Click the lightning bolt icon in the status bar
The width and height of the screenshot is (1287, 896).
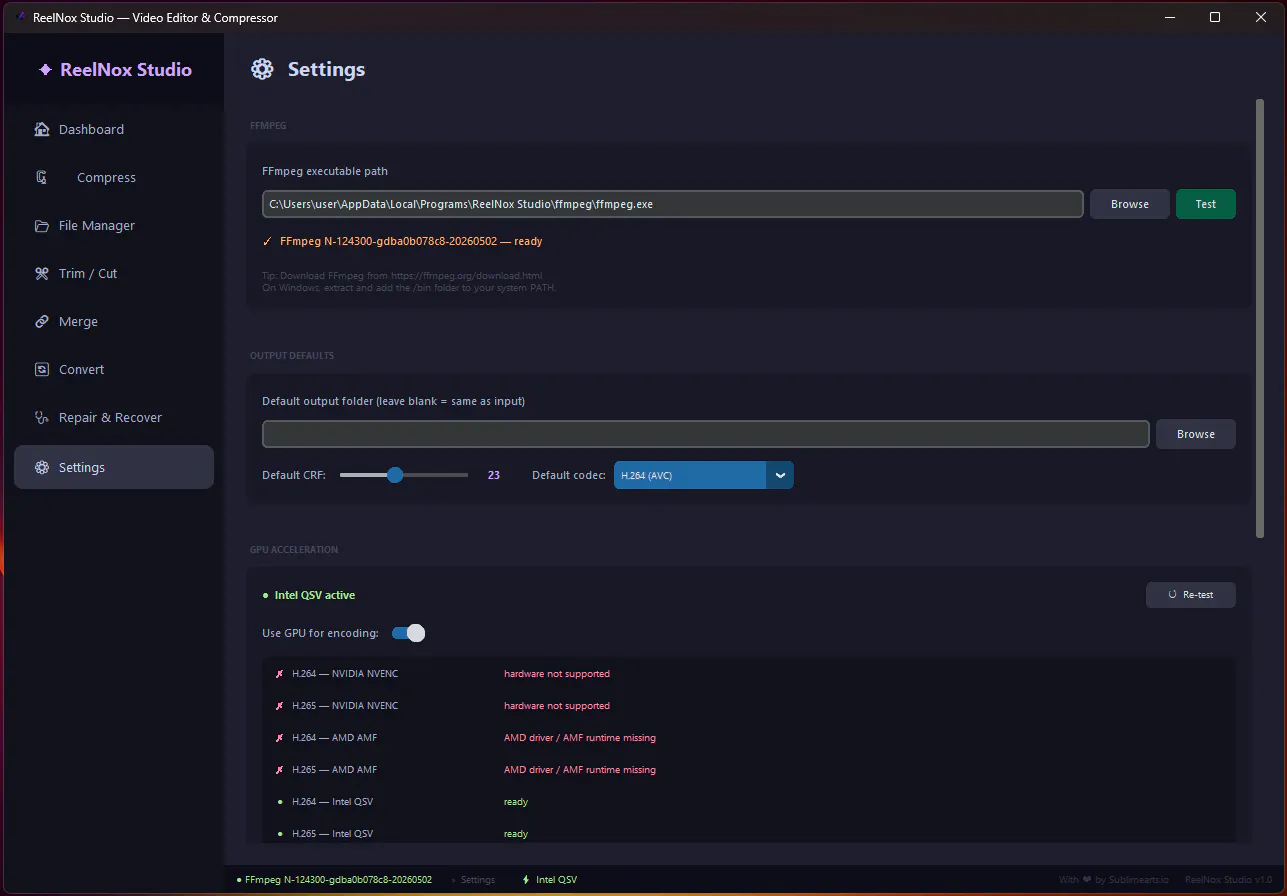point(525,880)
